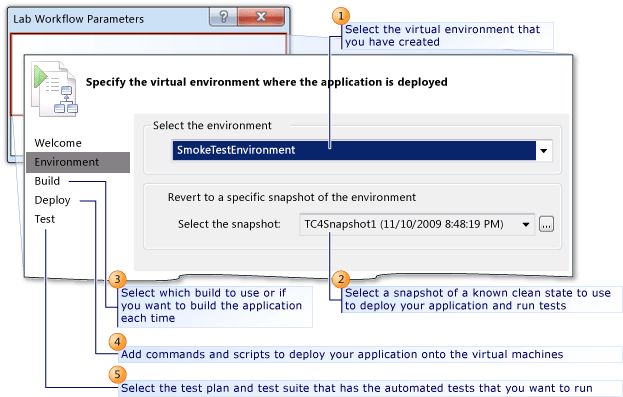Open the Welcome wizard page

coord(58,143)
